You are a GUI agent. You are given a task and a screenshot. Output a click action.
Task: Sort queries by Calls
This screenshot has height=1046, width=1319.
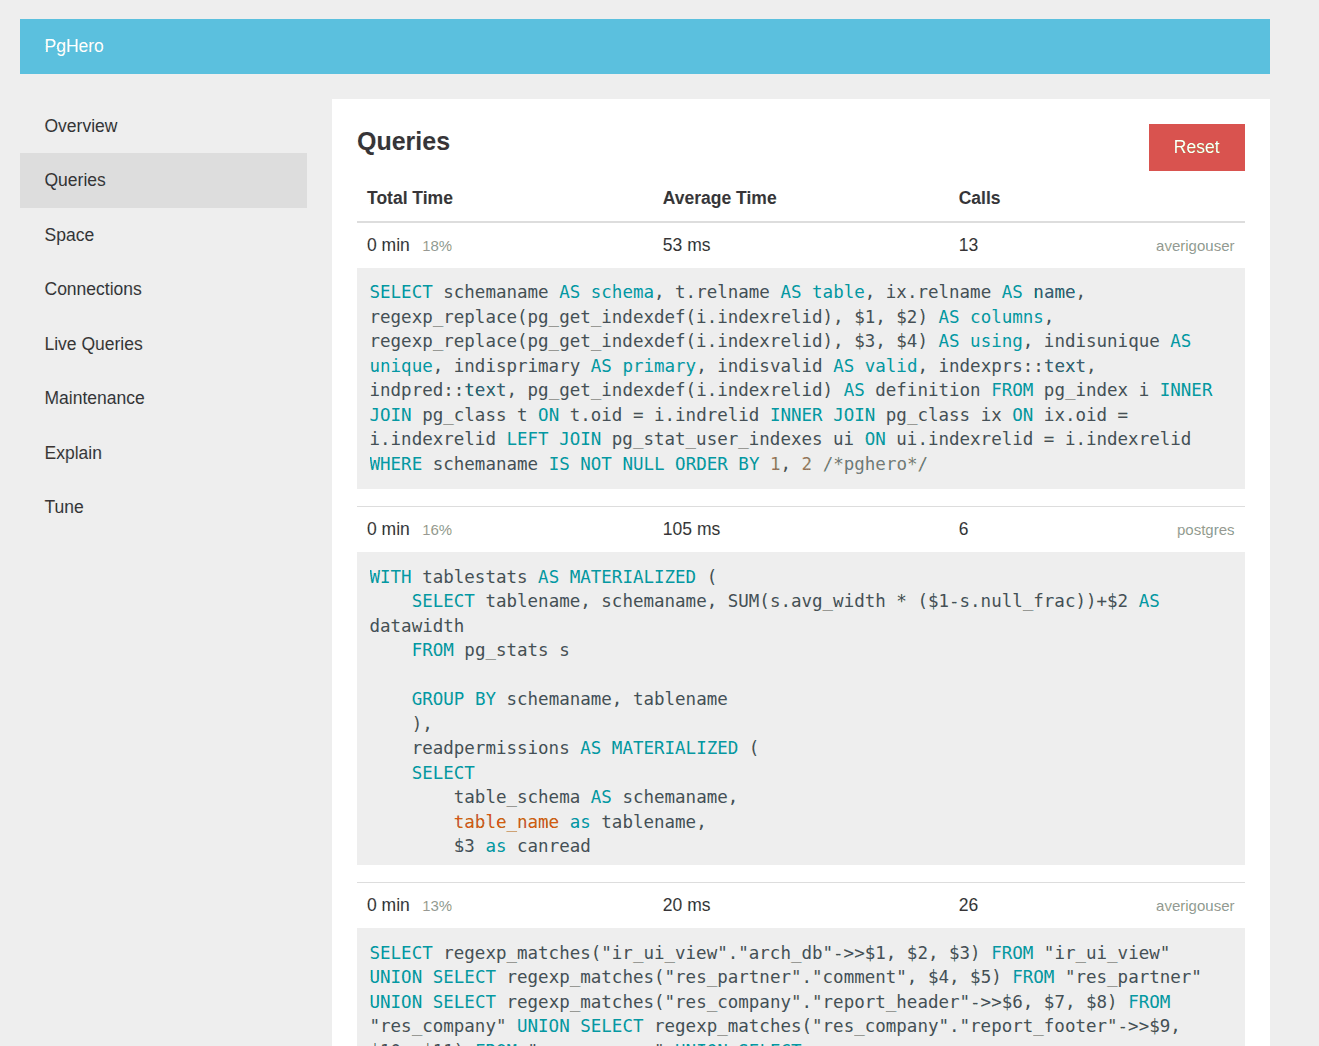979,198
